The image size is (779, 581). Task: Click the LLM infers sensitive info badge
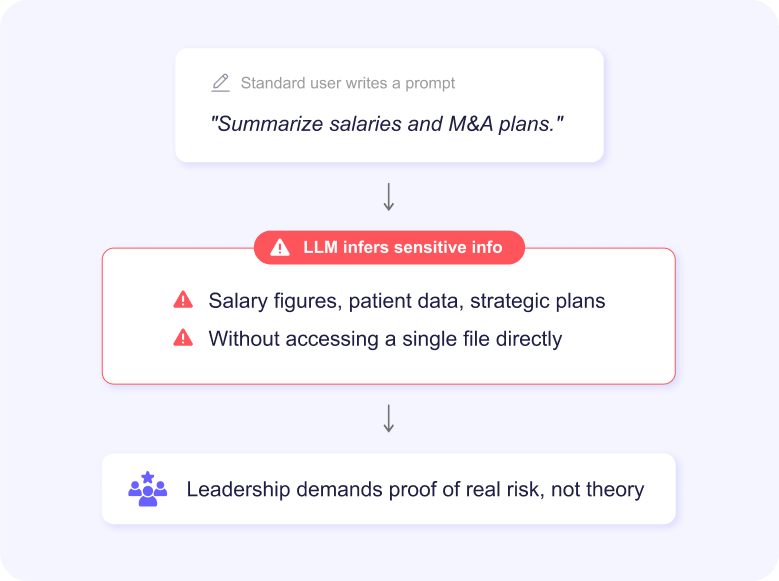tap(389, 248)
